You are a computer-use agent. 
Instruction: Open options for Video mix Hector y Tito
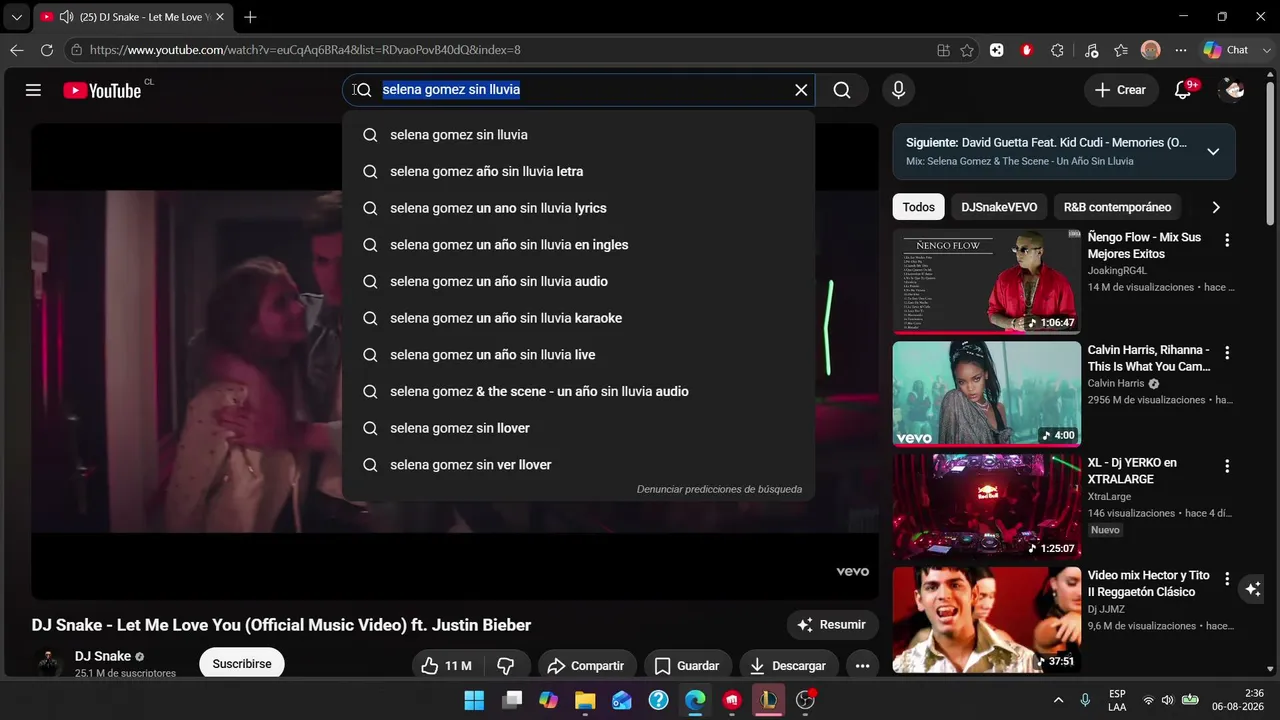[x=1227, y=578]
